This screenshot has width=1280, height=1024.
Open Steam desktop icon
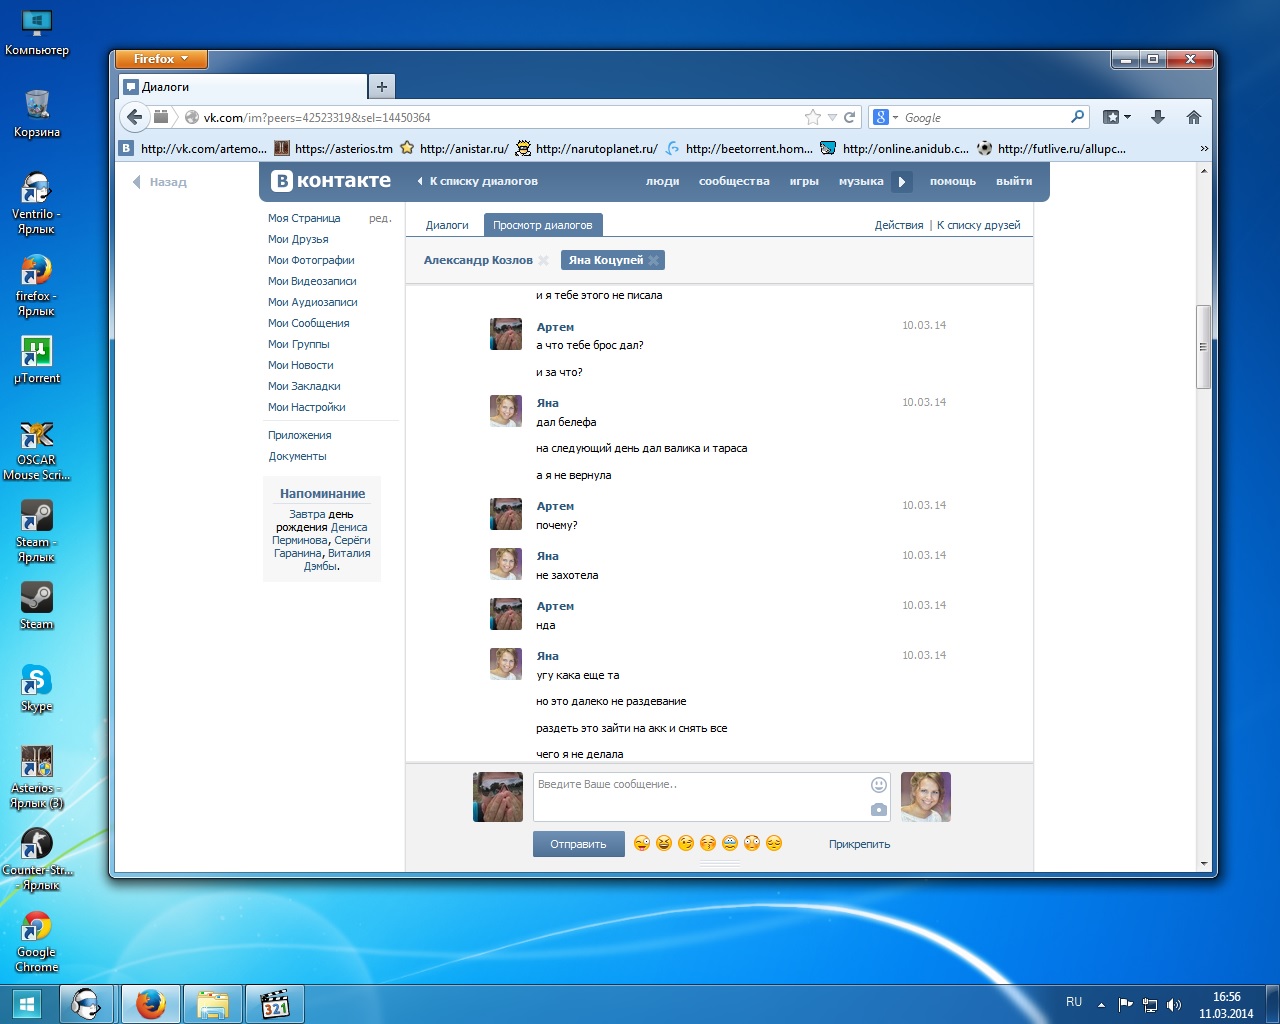pyautogui.click(x=36, y=606)
